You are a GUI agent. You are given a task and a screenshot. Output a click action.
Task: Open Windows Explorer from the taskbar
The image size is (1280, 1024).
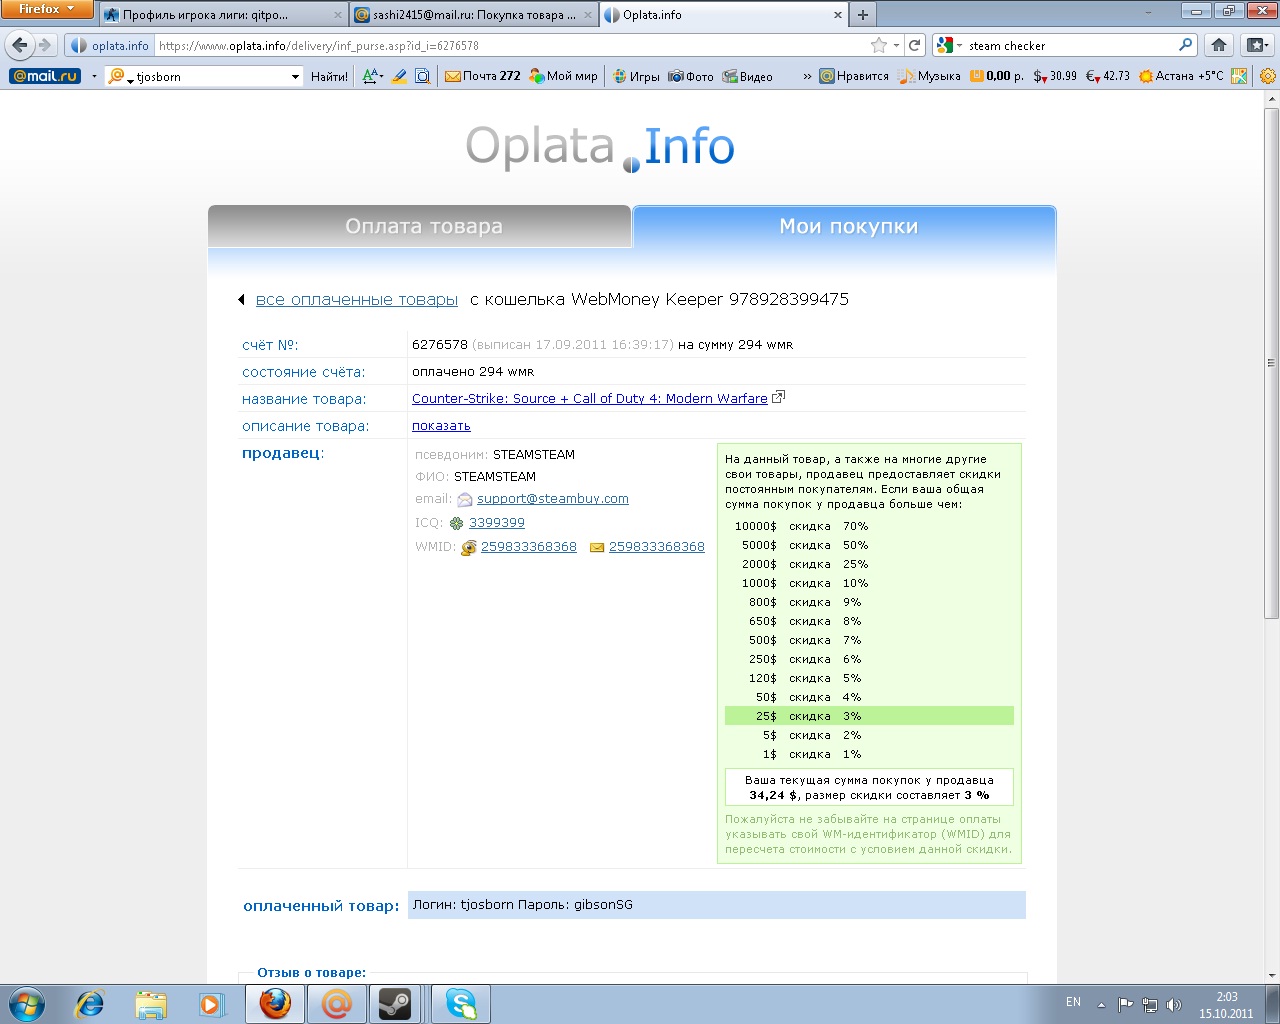click(151, 1004)
